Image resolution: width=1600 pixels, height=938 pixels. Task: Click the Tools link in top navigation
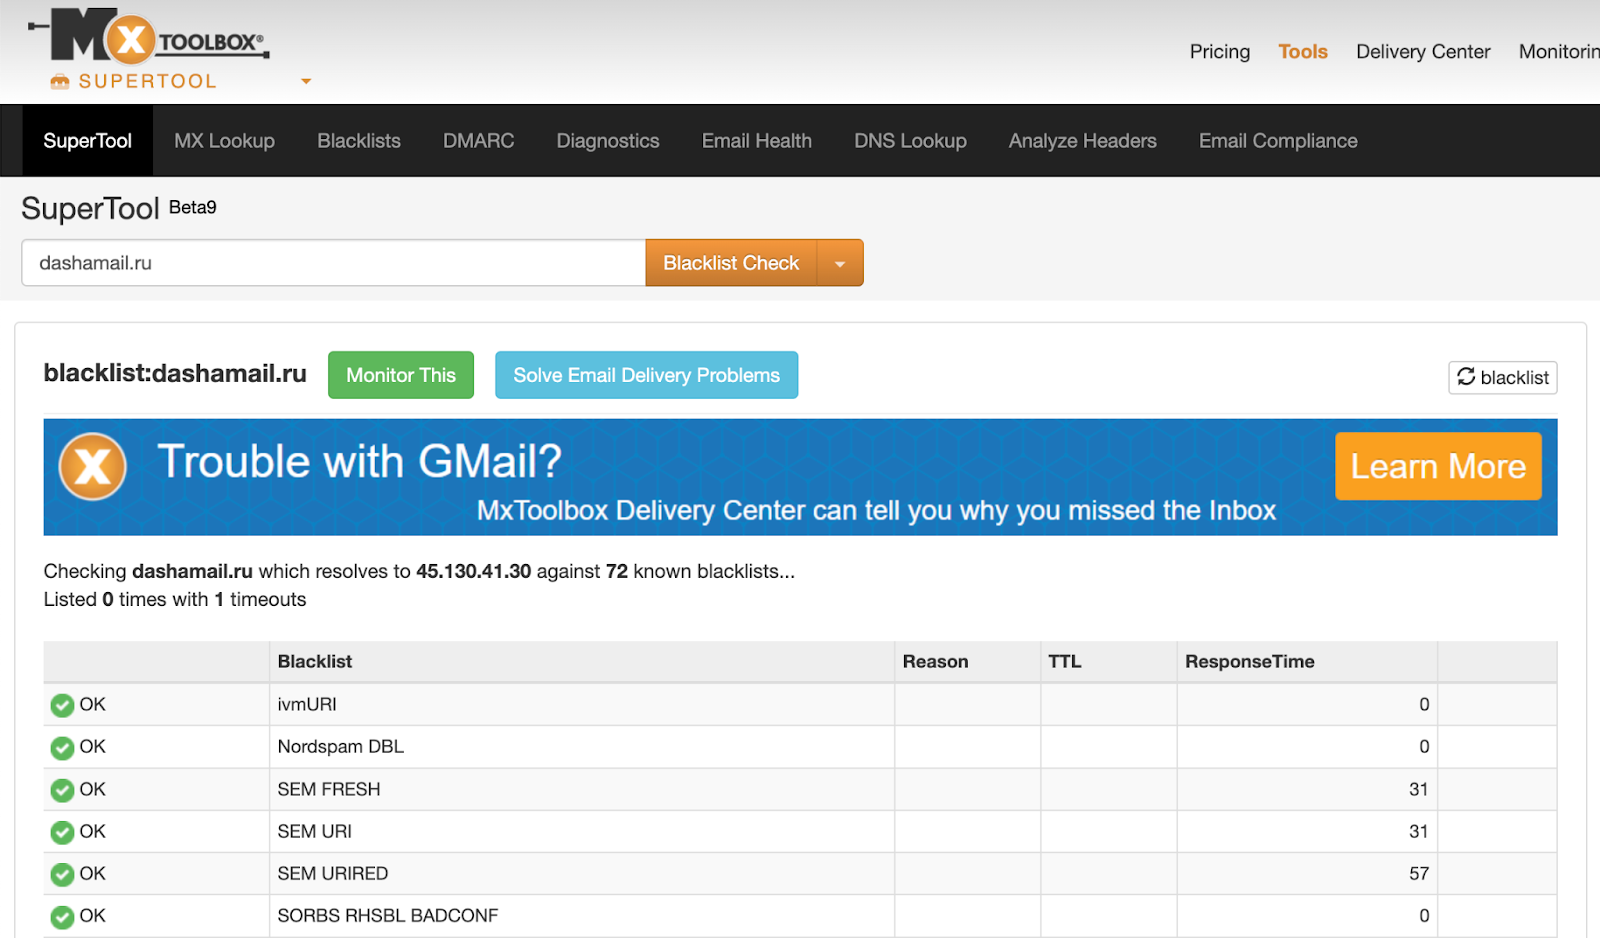click(1303, 51)
